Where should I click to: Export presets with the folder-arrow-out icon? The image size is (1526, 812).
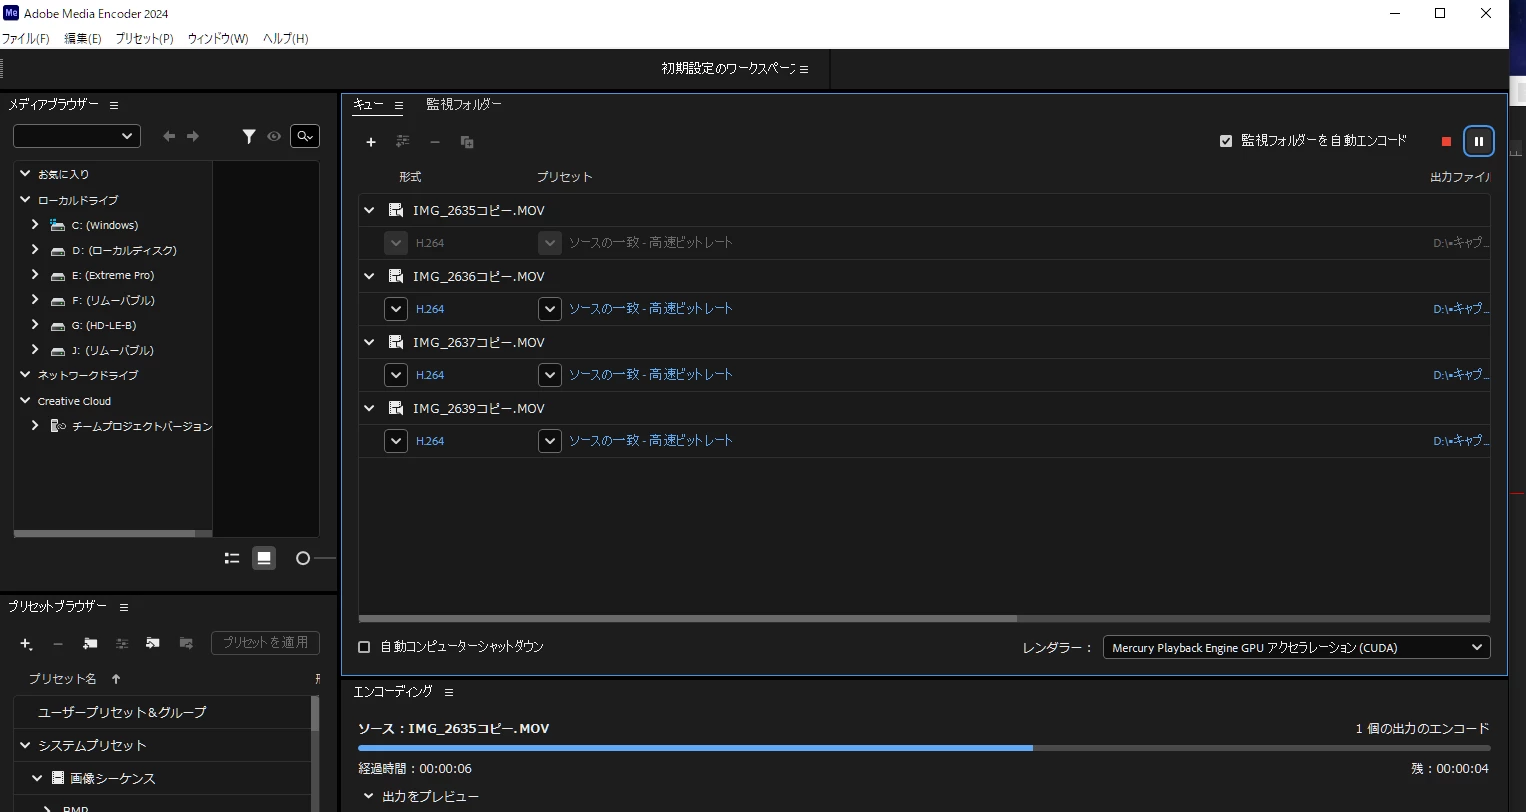(x=186, y=643)
